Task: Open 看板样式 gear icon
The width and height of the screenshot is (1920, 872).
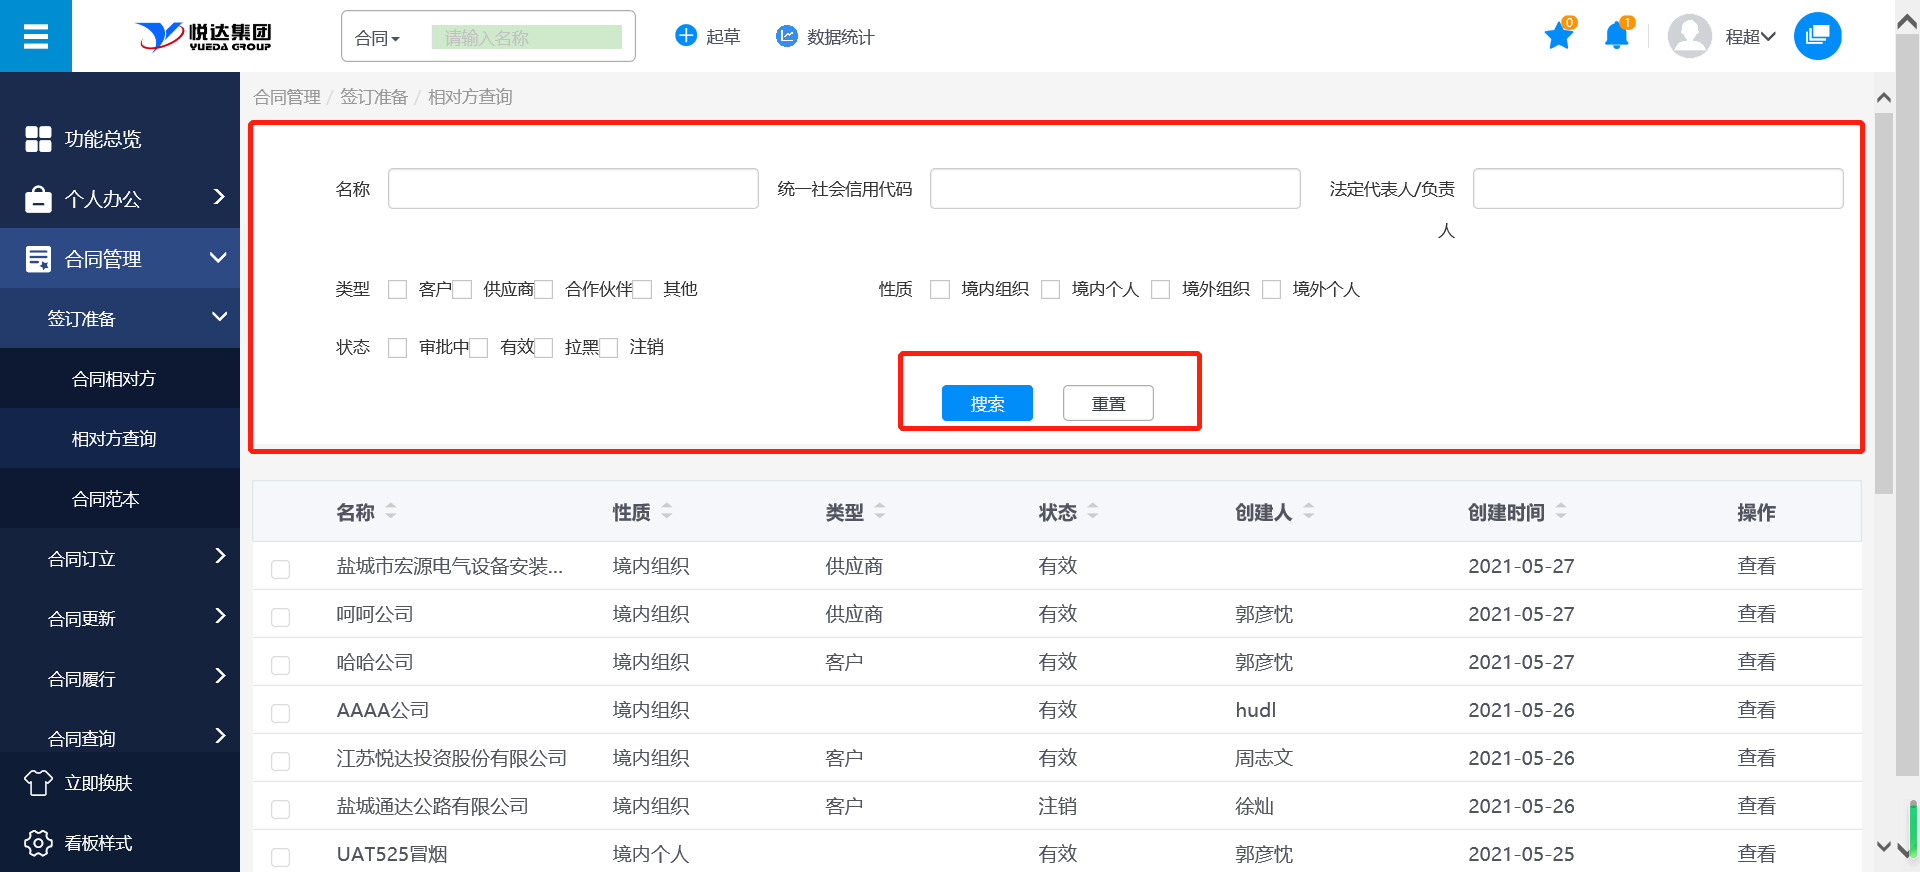Action: 38,843
